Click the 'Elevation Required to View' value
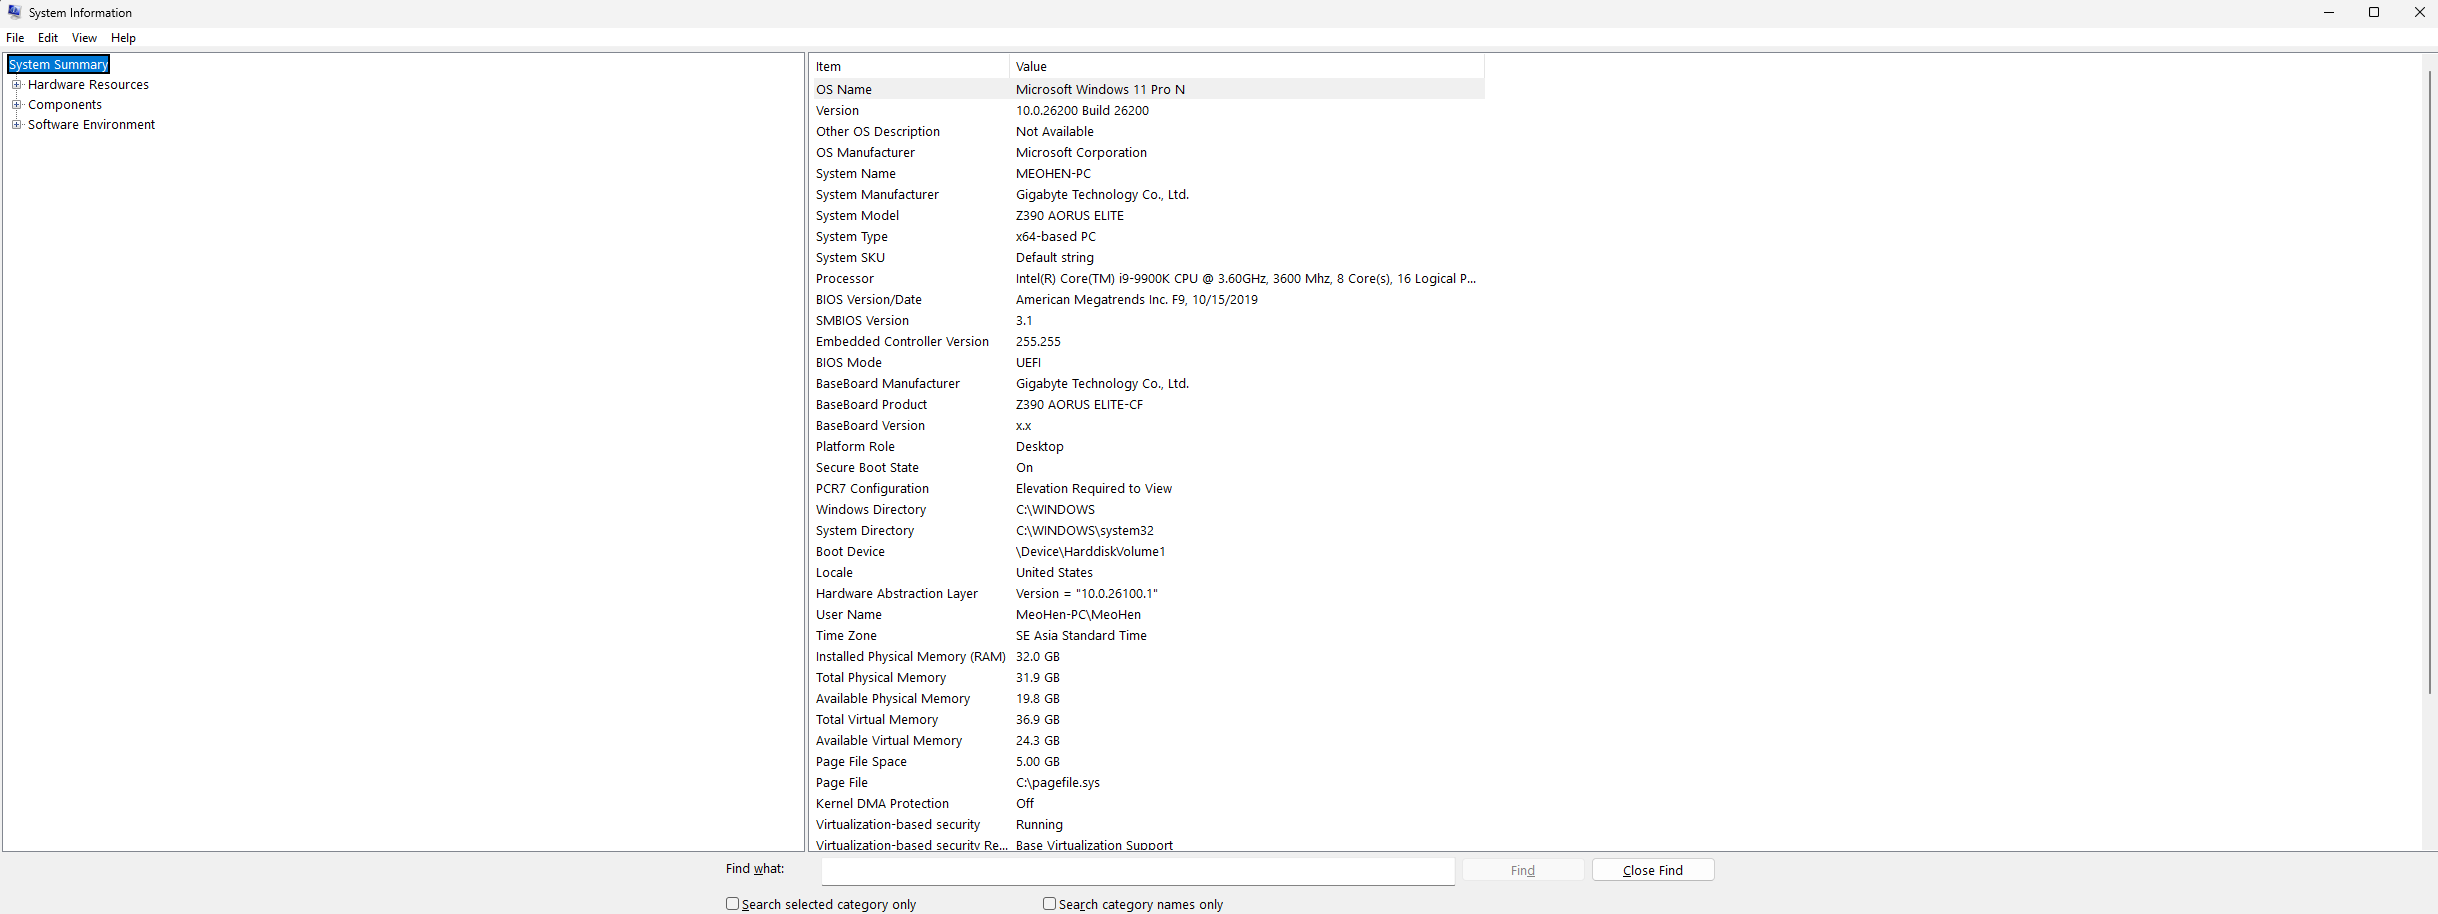The height and width of the screenshot is (914, 2438). pos(1093,489)
